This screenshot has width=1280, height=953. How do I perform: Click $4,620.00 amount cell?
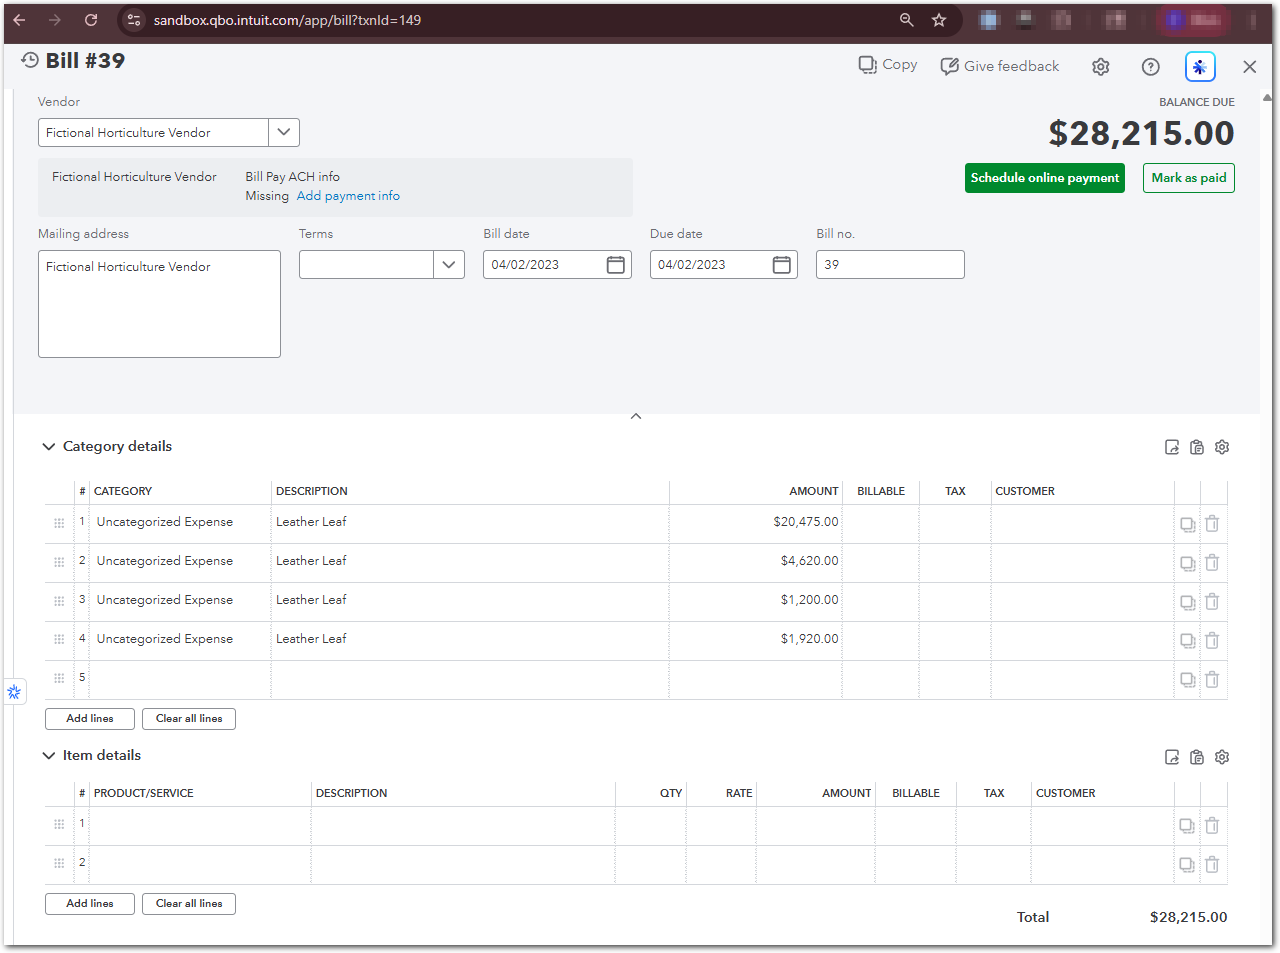coord(756,562)
